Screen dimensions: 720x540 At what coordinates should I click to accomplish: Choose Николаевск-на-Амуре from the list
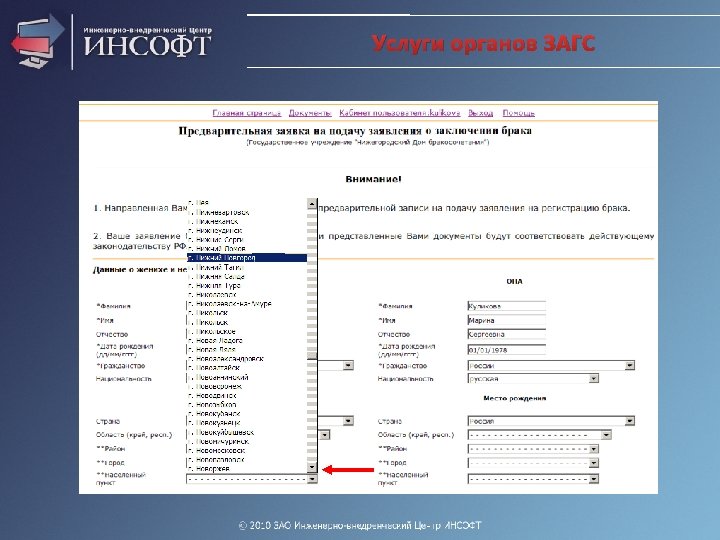(x=247, y=304)
